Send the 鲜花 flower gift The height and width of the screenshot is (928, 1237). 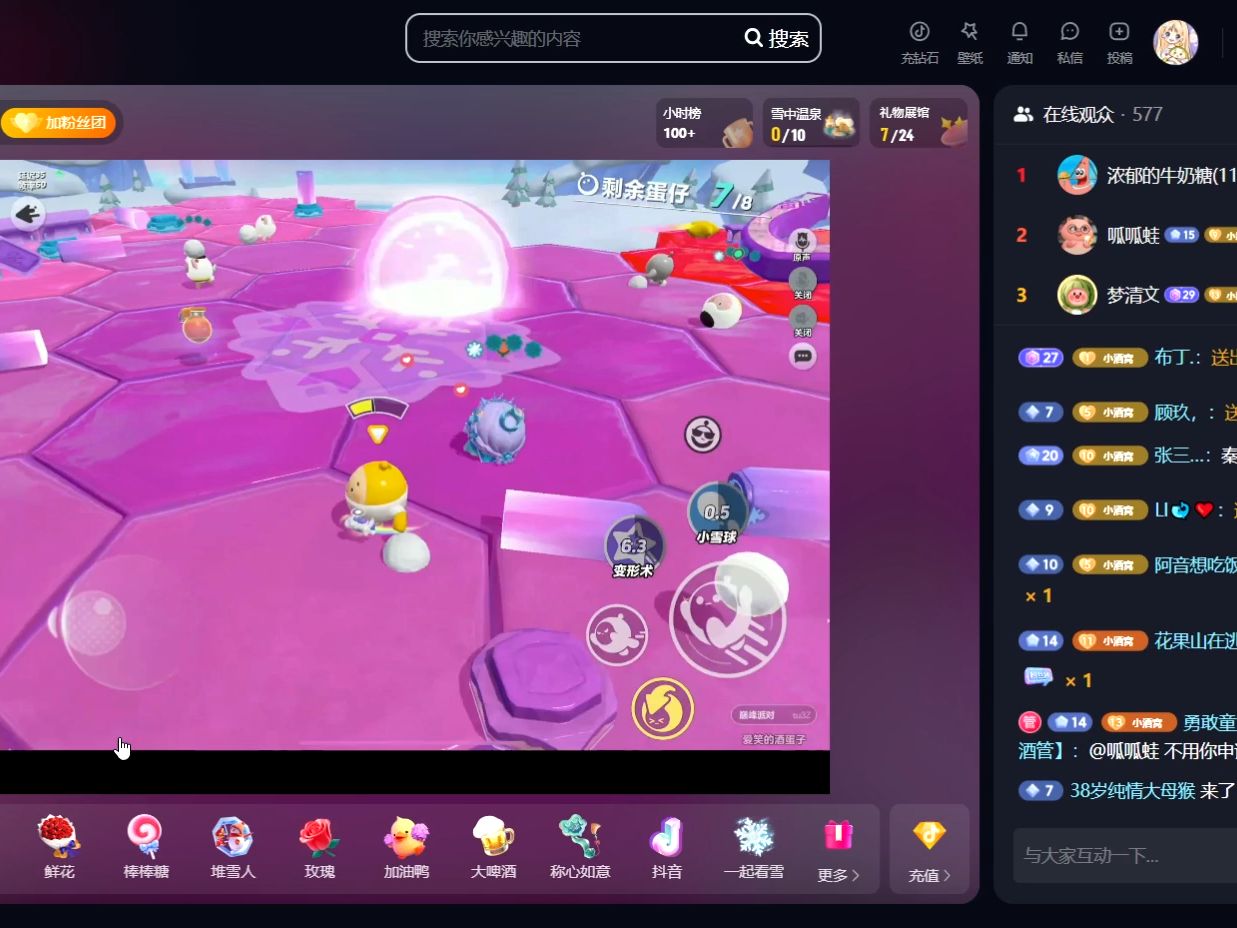click(x=59, y=847)
